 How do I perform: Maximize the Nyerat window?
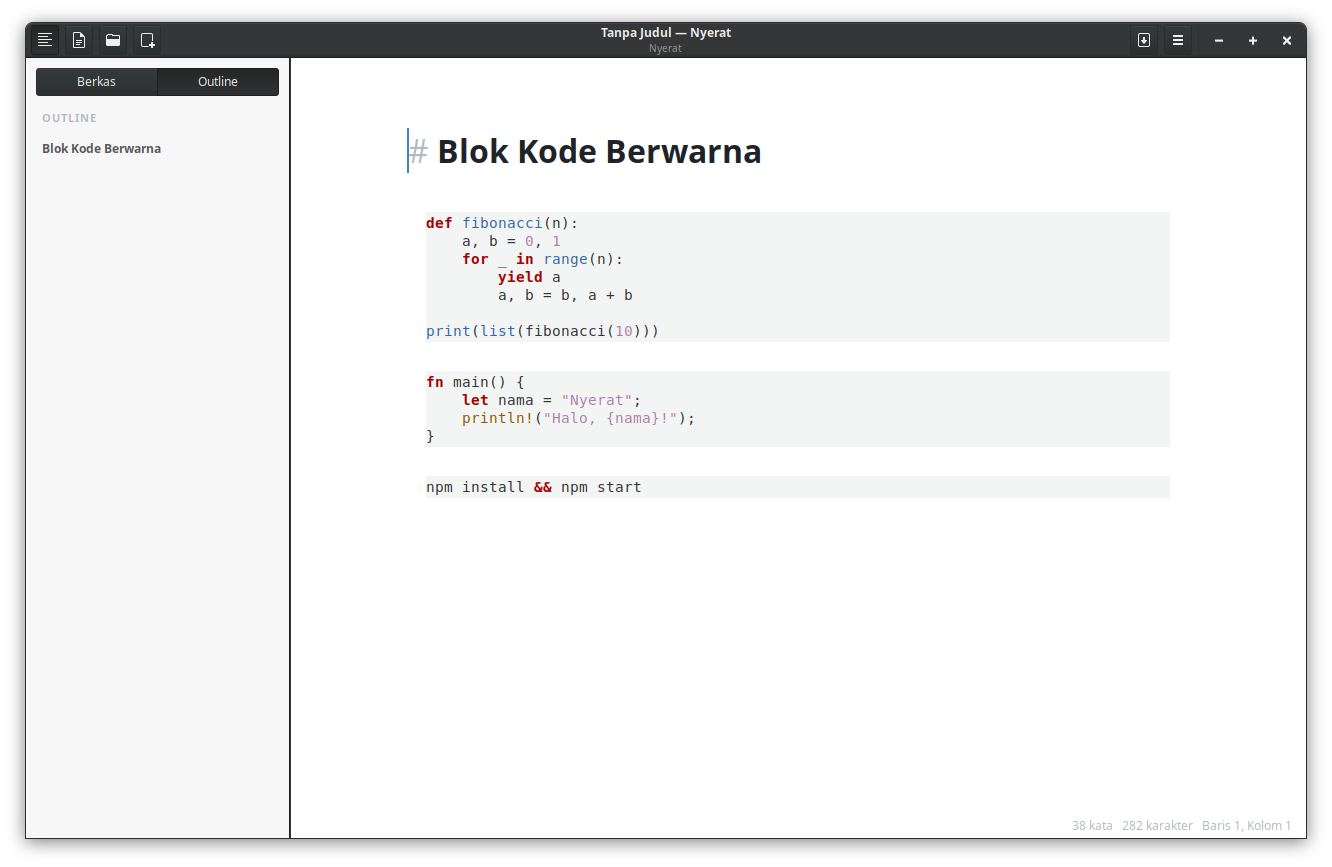(x=1253, y=41)
